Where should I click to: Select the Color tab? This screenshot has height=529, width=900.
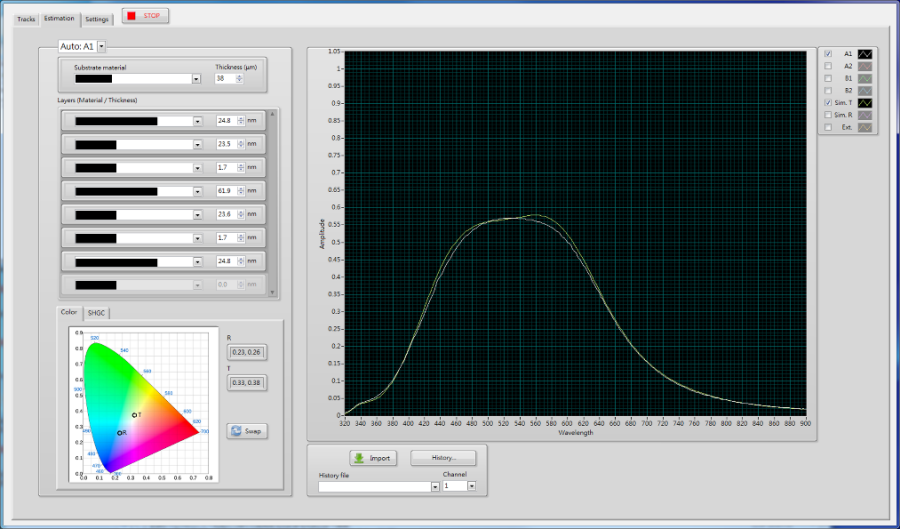(x=69, y=312)
